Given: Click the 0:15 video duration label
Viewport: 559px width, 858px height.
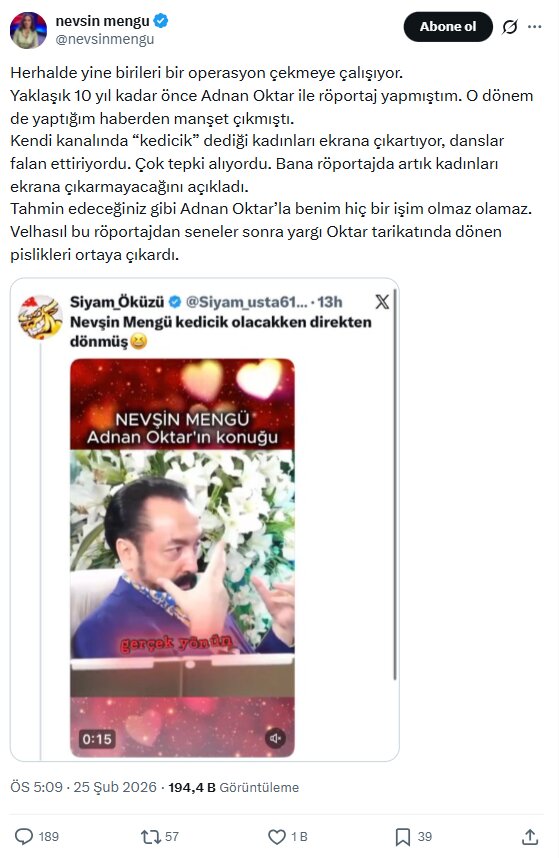Looking at the screenshot, I should (97, 739).
